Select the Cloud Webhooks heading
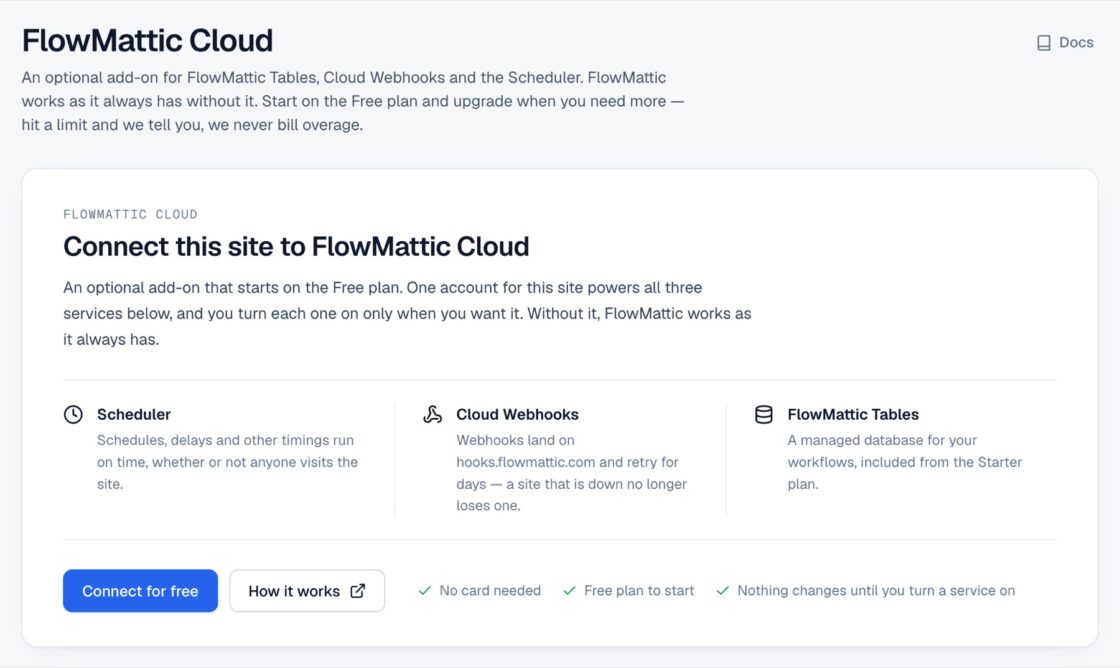Viewport: 1120px width, 668px height. tap(517, 414)
